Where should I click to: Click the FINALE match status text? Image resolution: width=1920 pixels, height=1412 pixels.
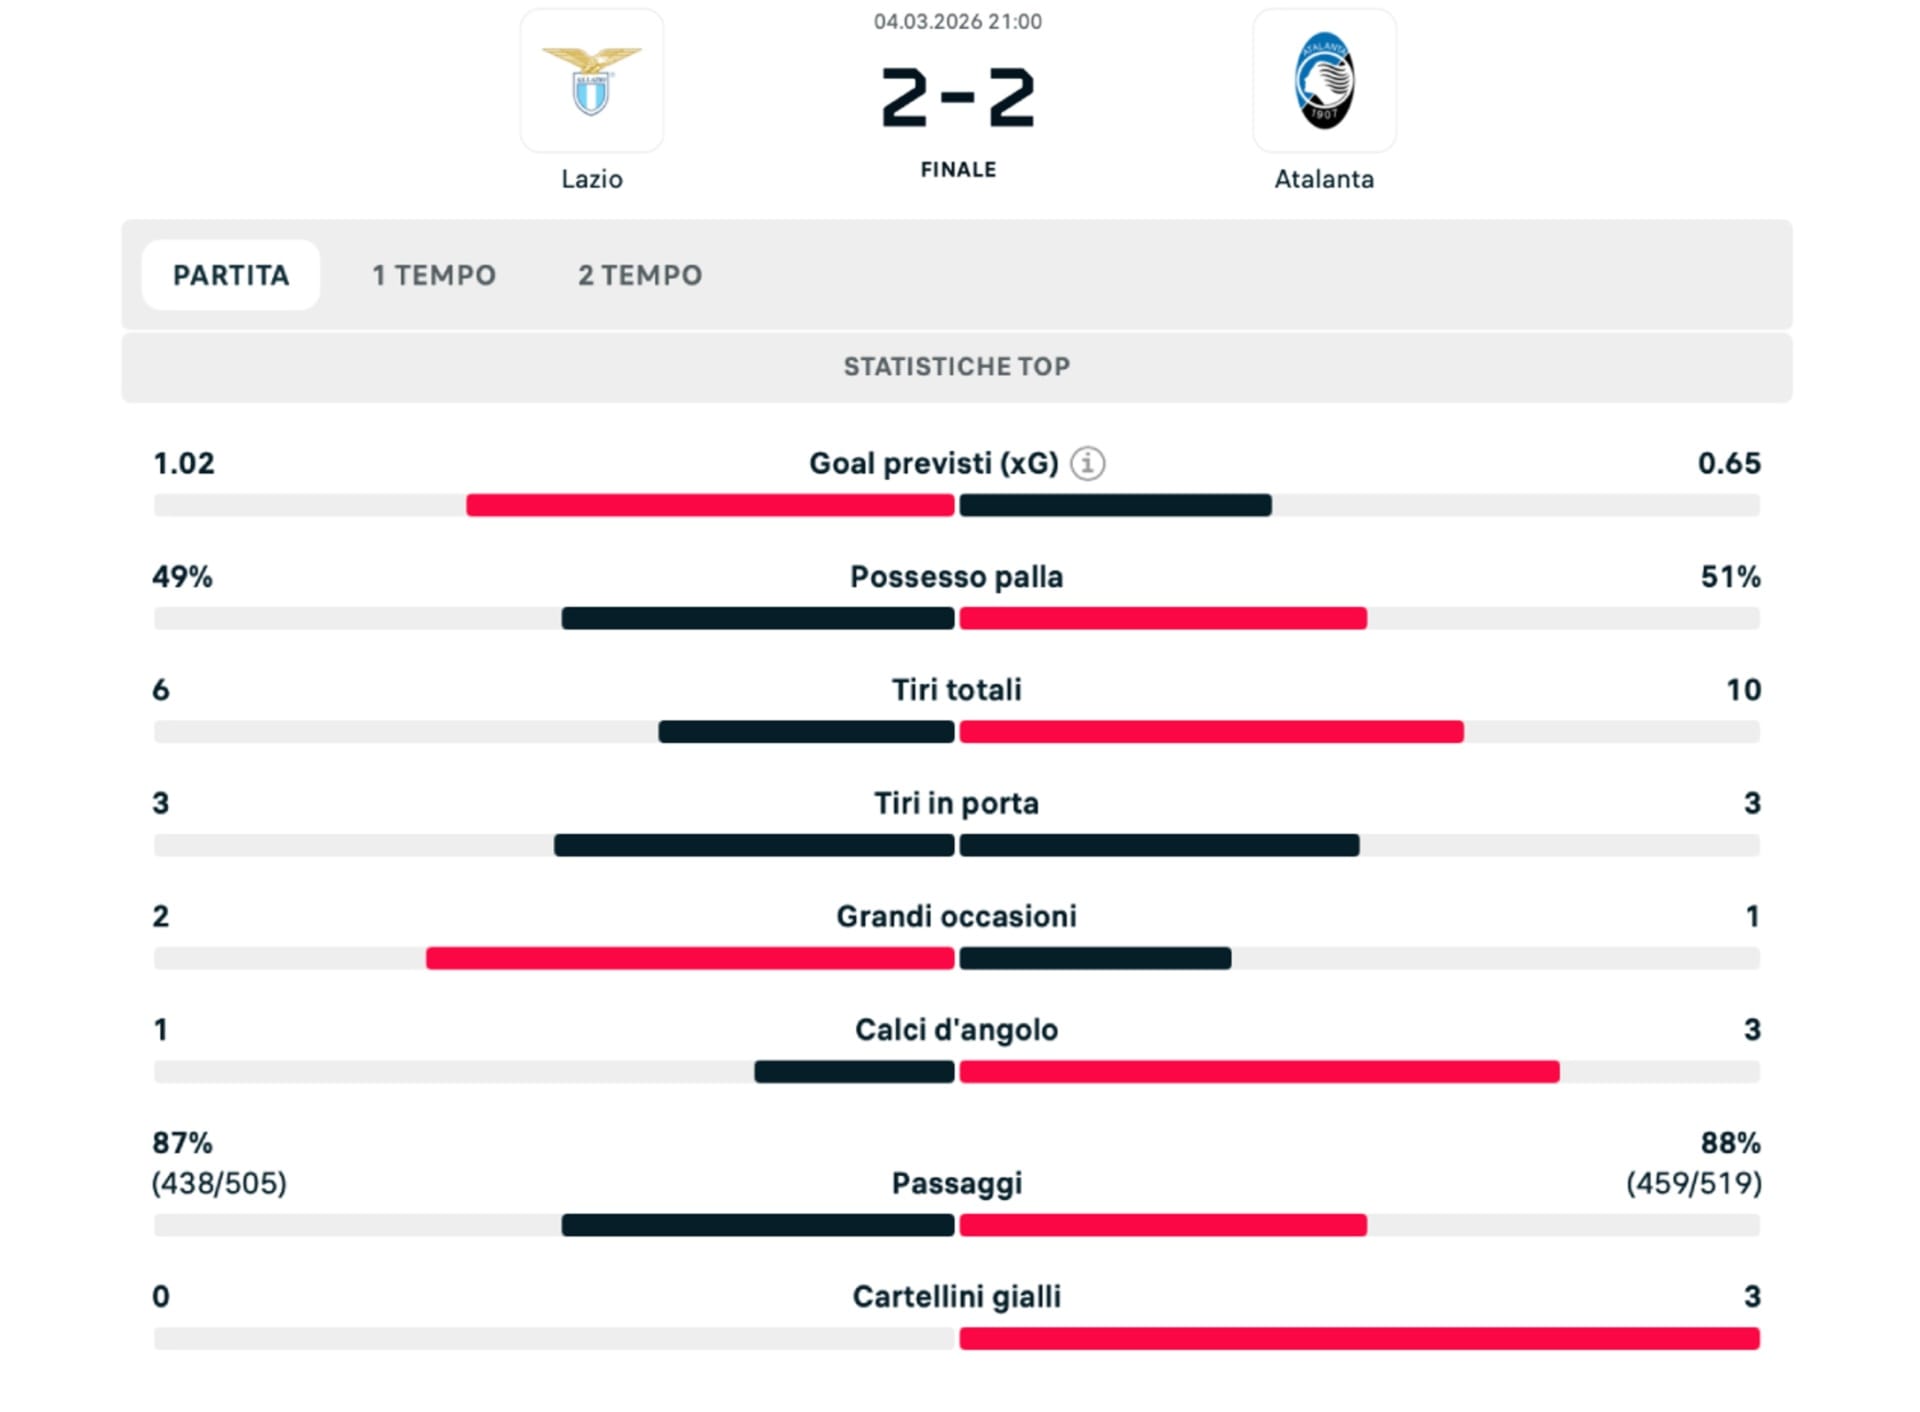click(958, 170)
